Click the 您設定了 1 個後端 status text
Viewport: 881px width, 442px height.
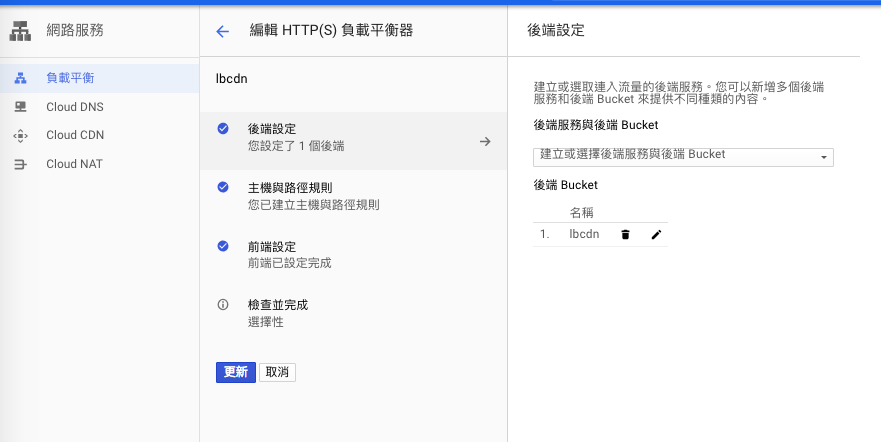coord(296,147)
